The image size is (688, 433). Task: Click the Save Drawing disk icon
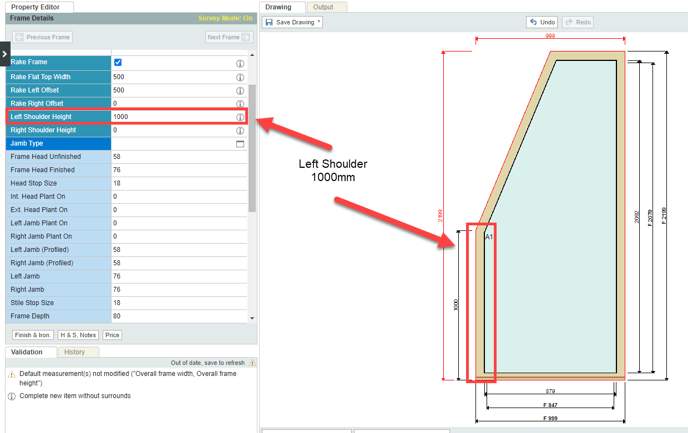(x=269, y=22)
